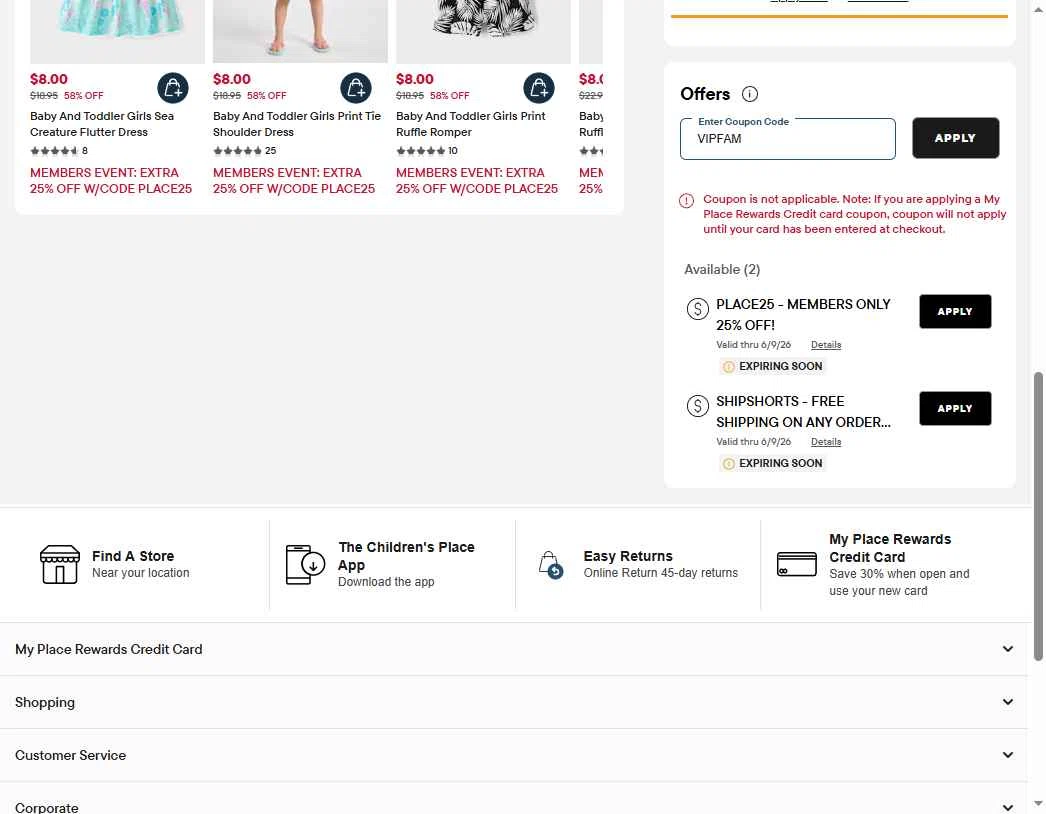Viewport: 1046px width, 814px height.
Task: Click PLACE25 expiring soon clock icon
Action: [728, 367]
